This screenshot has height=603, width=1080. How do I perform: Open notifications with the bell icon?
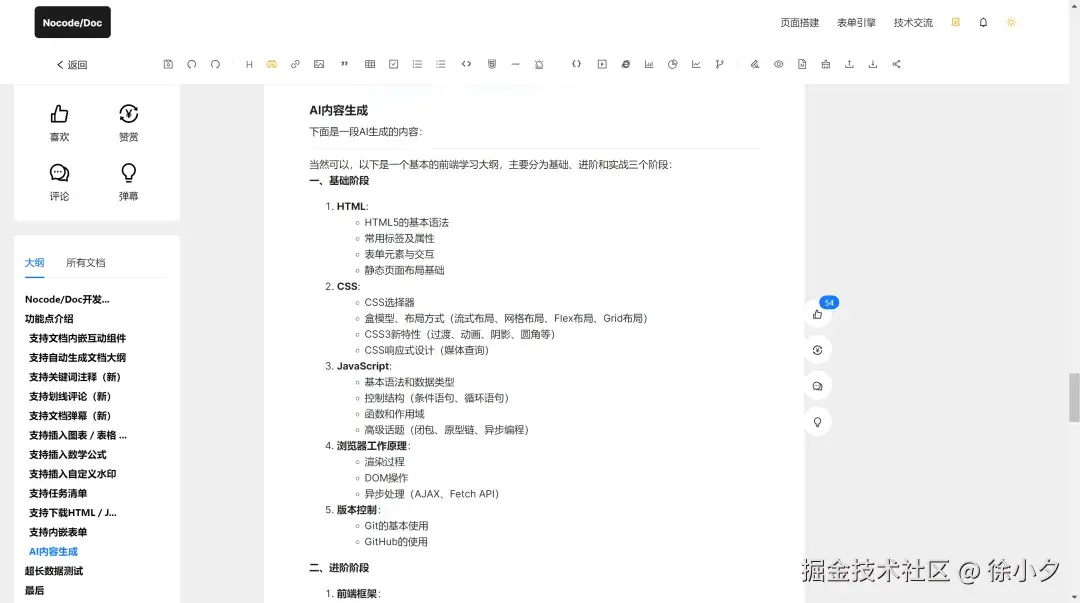click(x=982, y=21)
